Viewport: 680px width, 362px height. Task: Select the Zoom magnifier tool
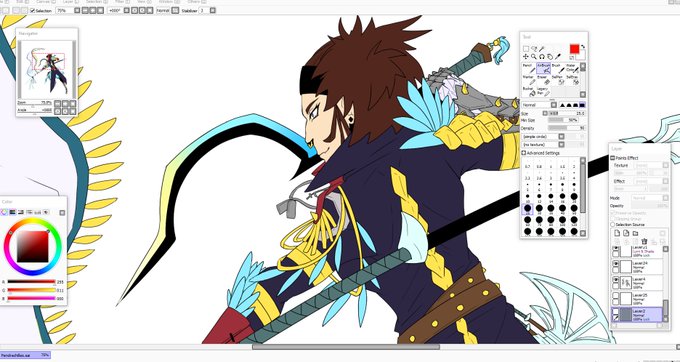point(533,57)
